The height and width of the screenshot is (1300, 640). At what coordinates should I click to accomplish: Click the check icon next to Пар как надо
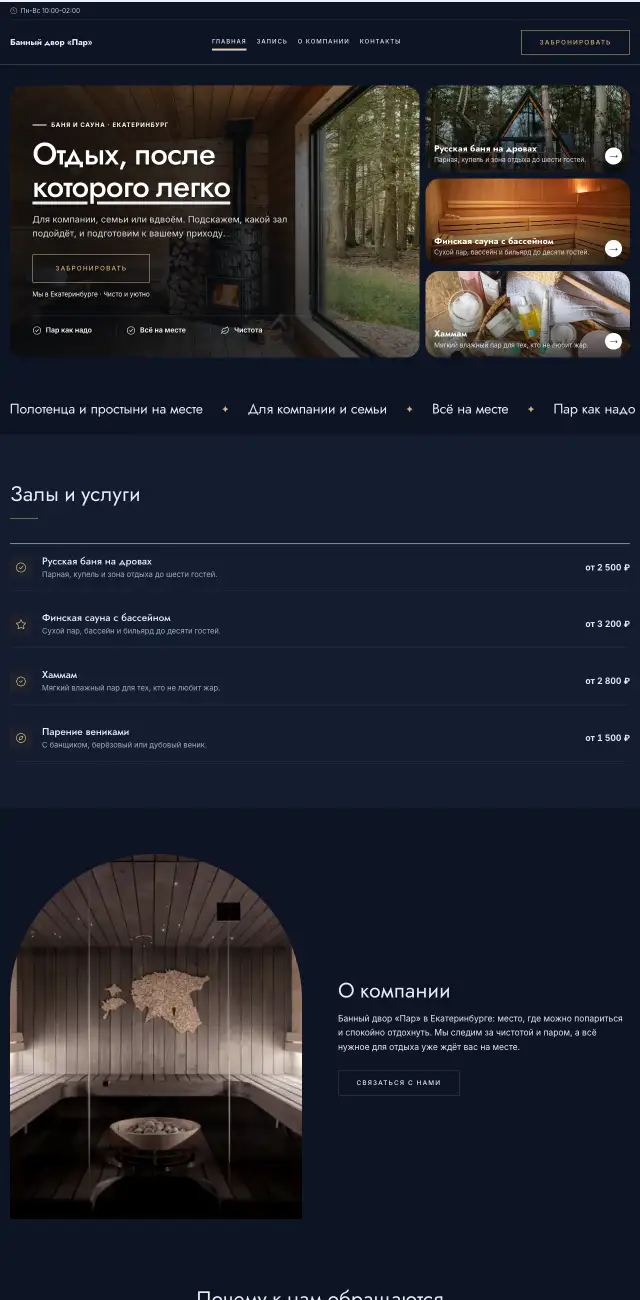click(37, 330)
